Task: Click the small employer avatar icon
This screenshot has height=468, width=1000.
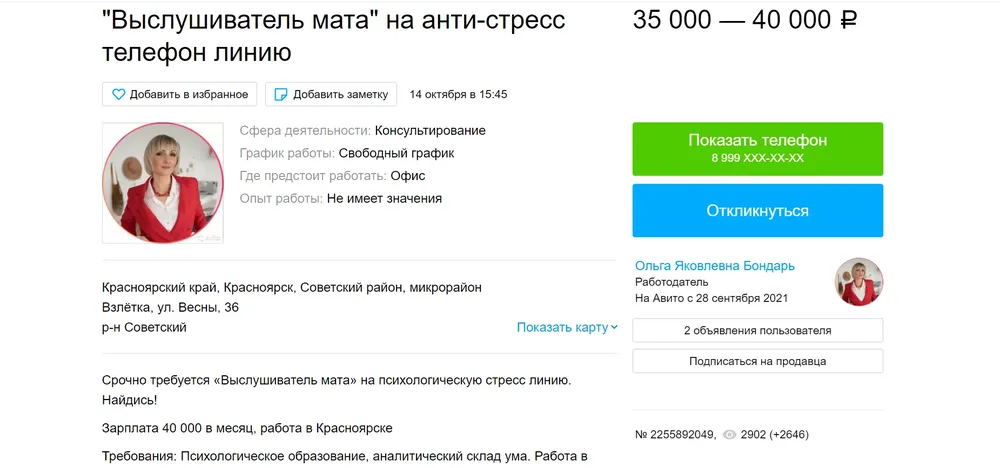Action: 858,281
